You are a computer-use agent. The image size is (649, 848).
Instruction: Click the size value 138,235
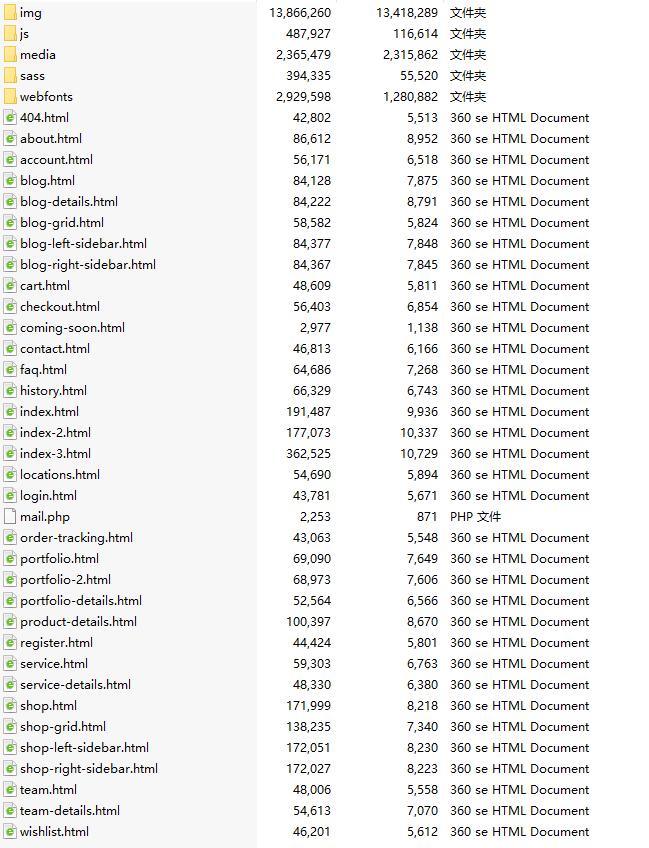pyautogui.click(x=308, y=727)
